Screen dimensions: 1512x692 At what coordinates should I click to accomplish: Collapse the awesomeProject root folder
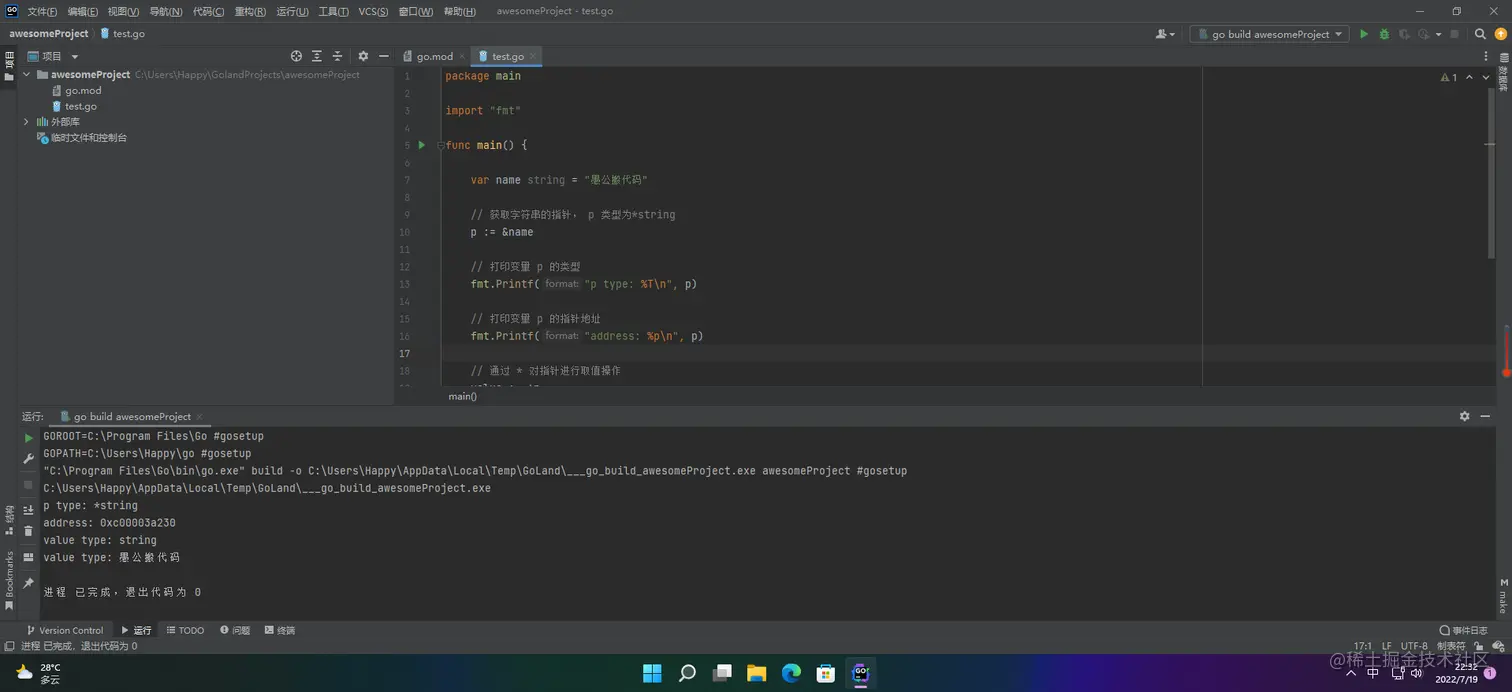click(27, 74)
